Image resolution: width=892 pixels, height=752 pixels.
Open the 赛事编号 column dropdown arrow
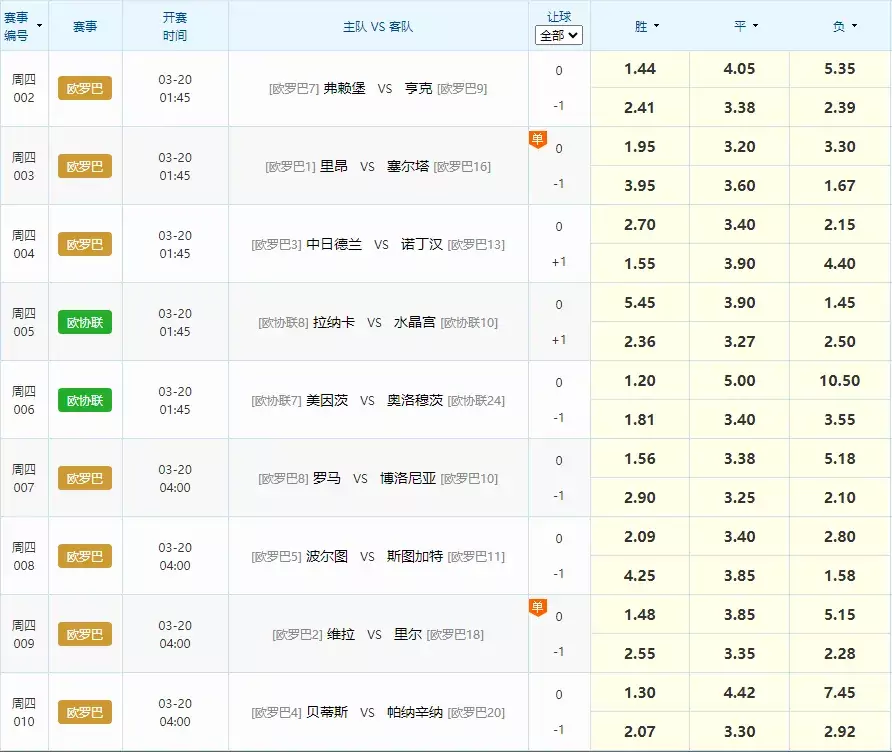(36, 18)
